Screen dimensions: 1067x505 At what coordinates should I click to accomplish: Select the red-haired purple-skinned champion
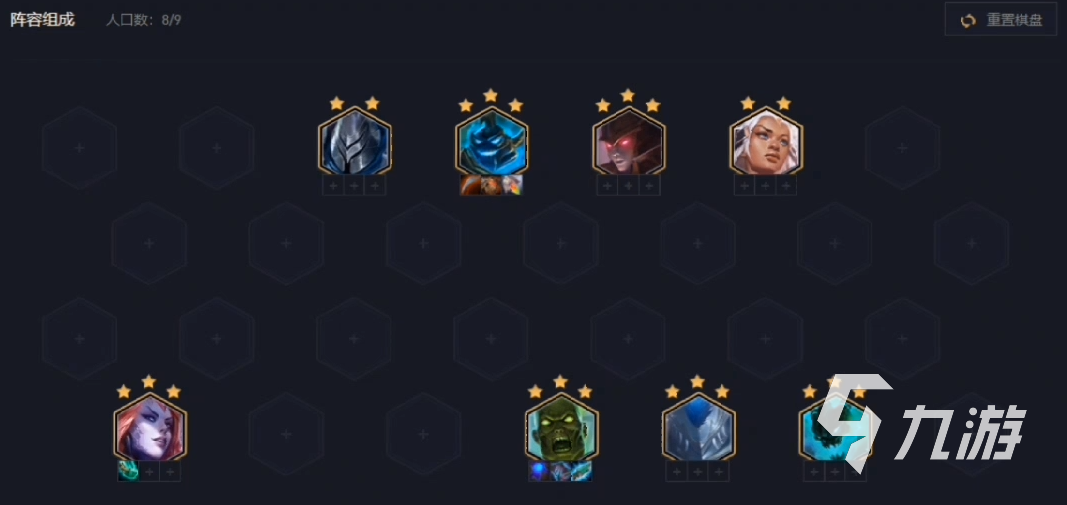click(x=150, y=428)
